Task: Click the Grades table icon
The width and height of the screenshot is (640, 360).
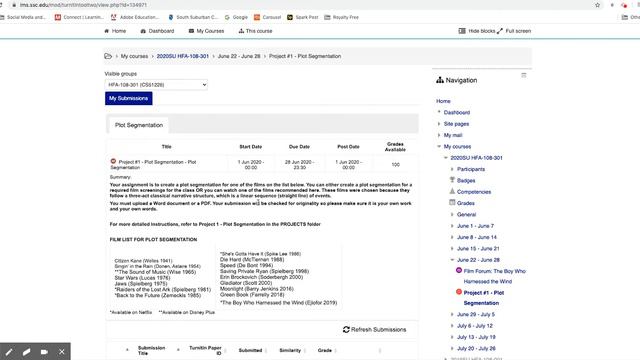Action: coord(452,202)
